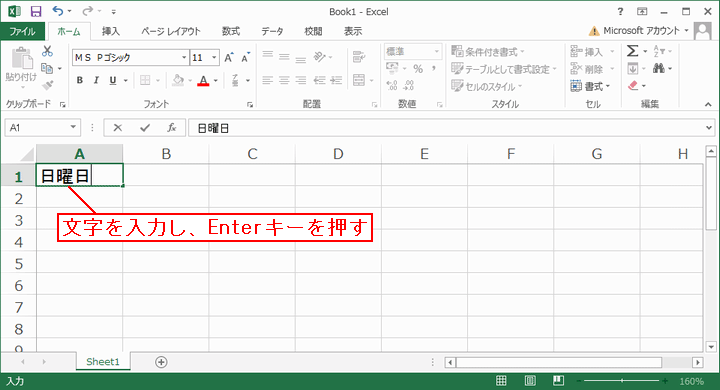Align text to vertical middle
Image resolution: width=720 pixels, height=390 pixels.
coord(284,57)
